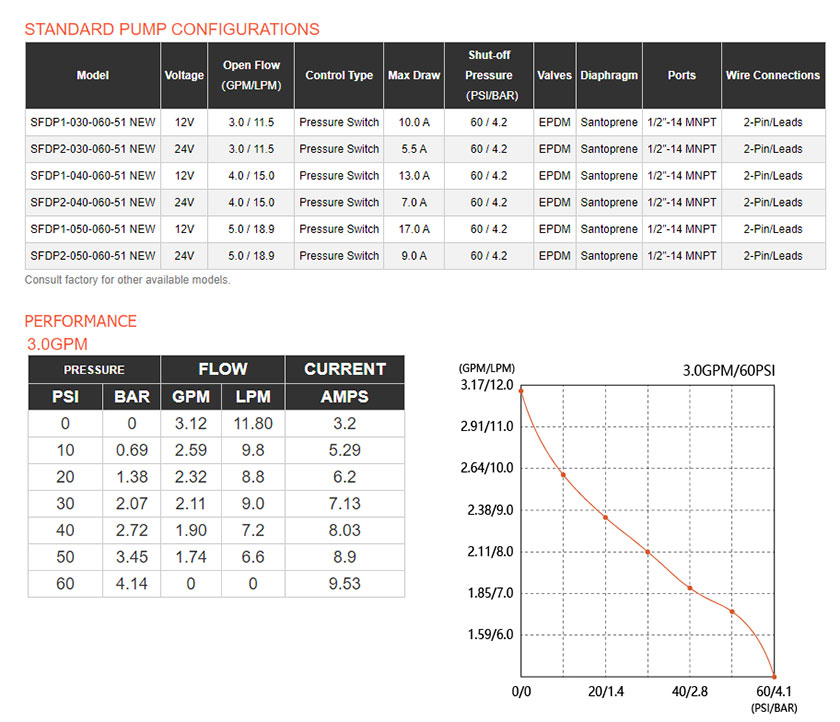Select the Model column header
The height and width of the screenshot is (722, 840).
93,76
